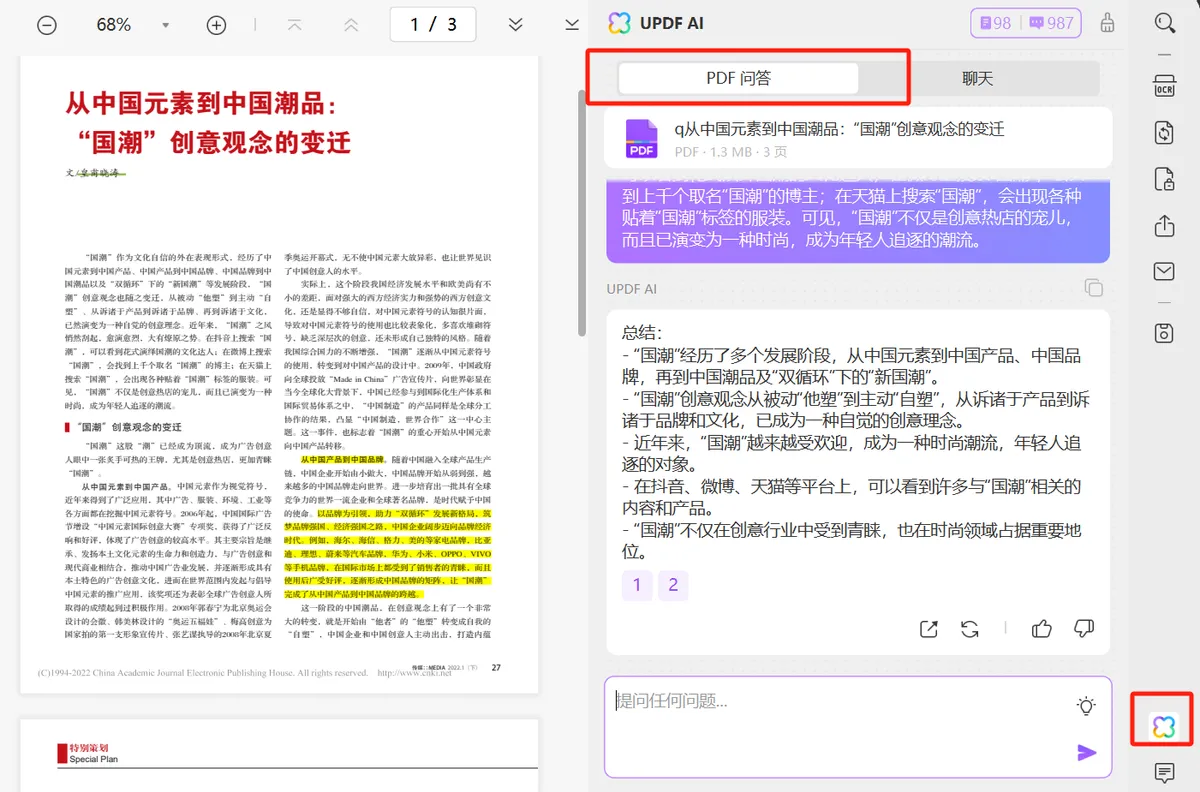Image resolution: width=1200 pixels, height=792 pixels.
Task: Open the protect PDF lock tool
Action: point(1164,180)
